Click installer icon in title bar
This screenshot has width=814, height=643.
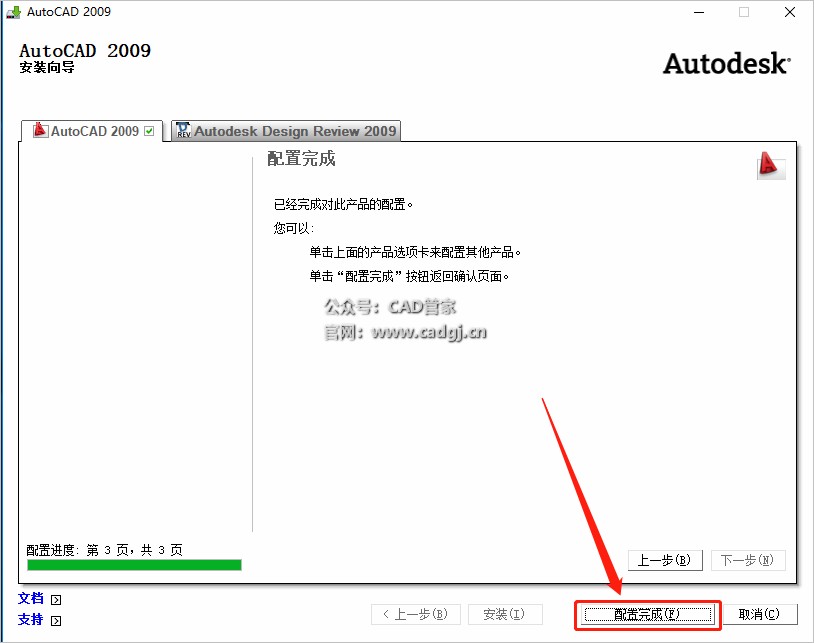[x=13, y=12]
